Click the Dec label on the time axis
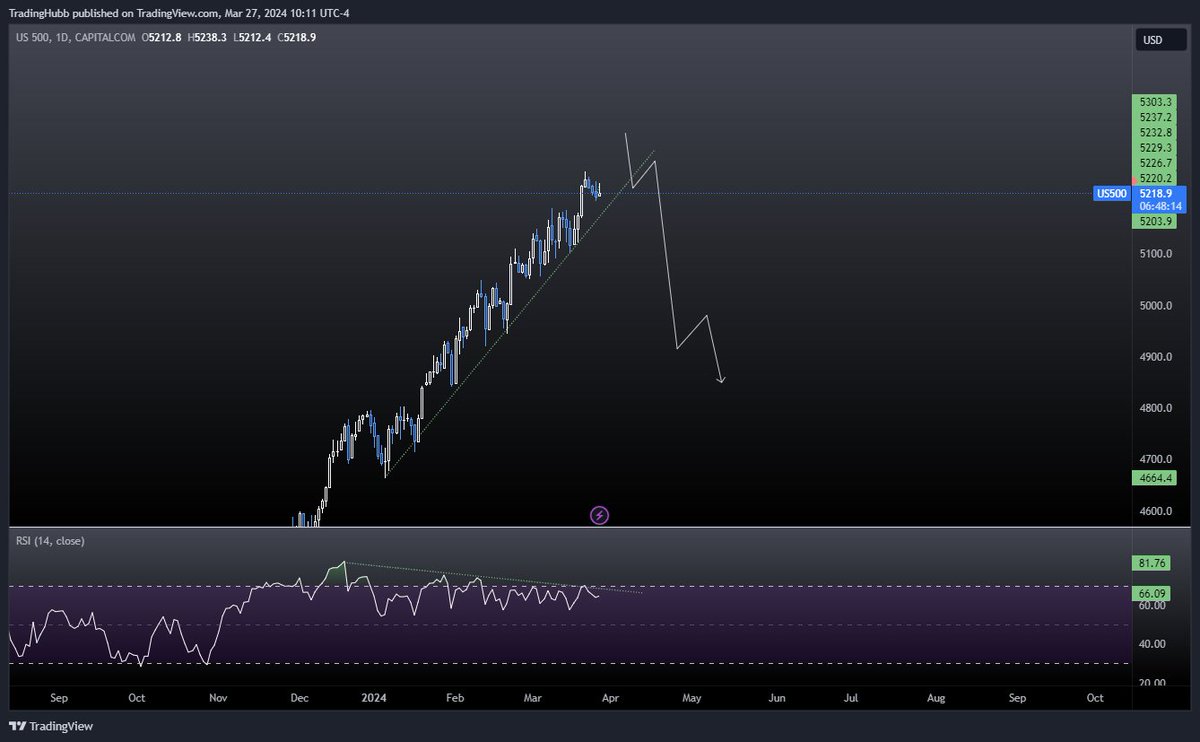 pyautogui.click(x=298, y=698)
